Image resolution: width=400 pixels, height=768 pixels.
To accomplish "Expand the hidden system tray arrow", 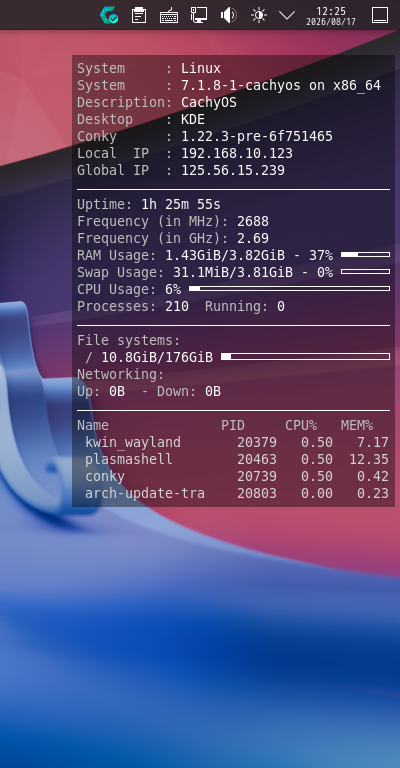I will tap(287, 15).
